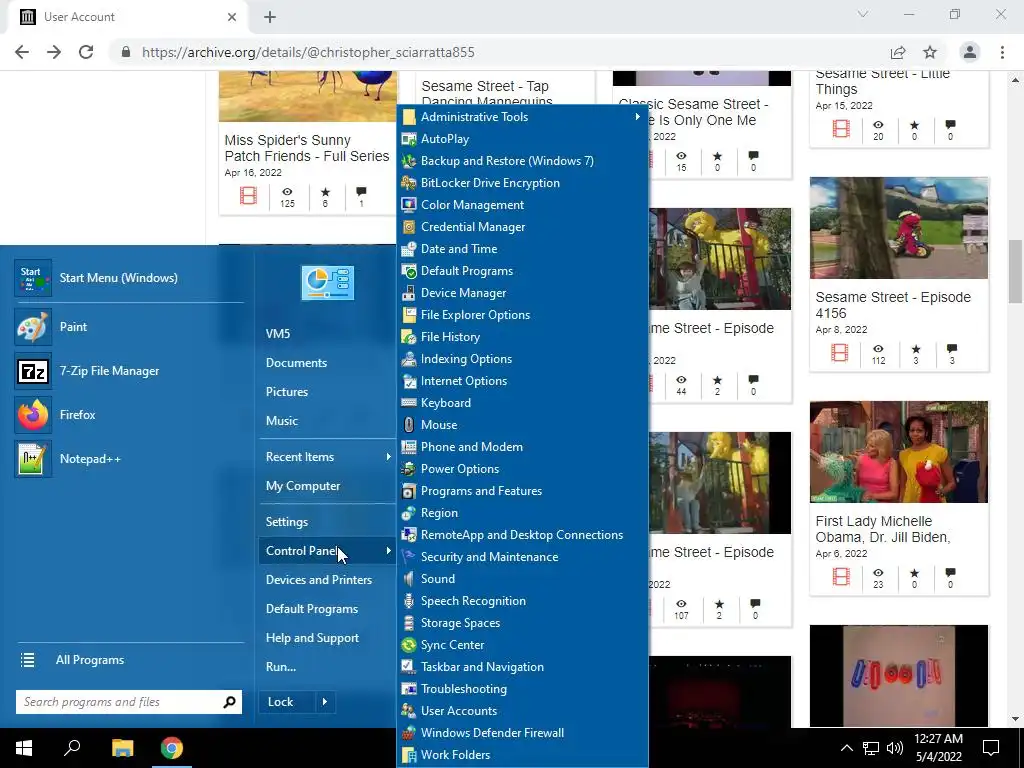
Task: Click the Backup and Restore icon
Action: [x=409, y=161]
